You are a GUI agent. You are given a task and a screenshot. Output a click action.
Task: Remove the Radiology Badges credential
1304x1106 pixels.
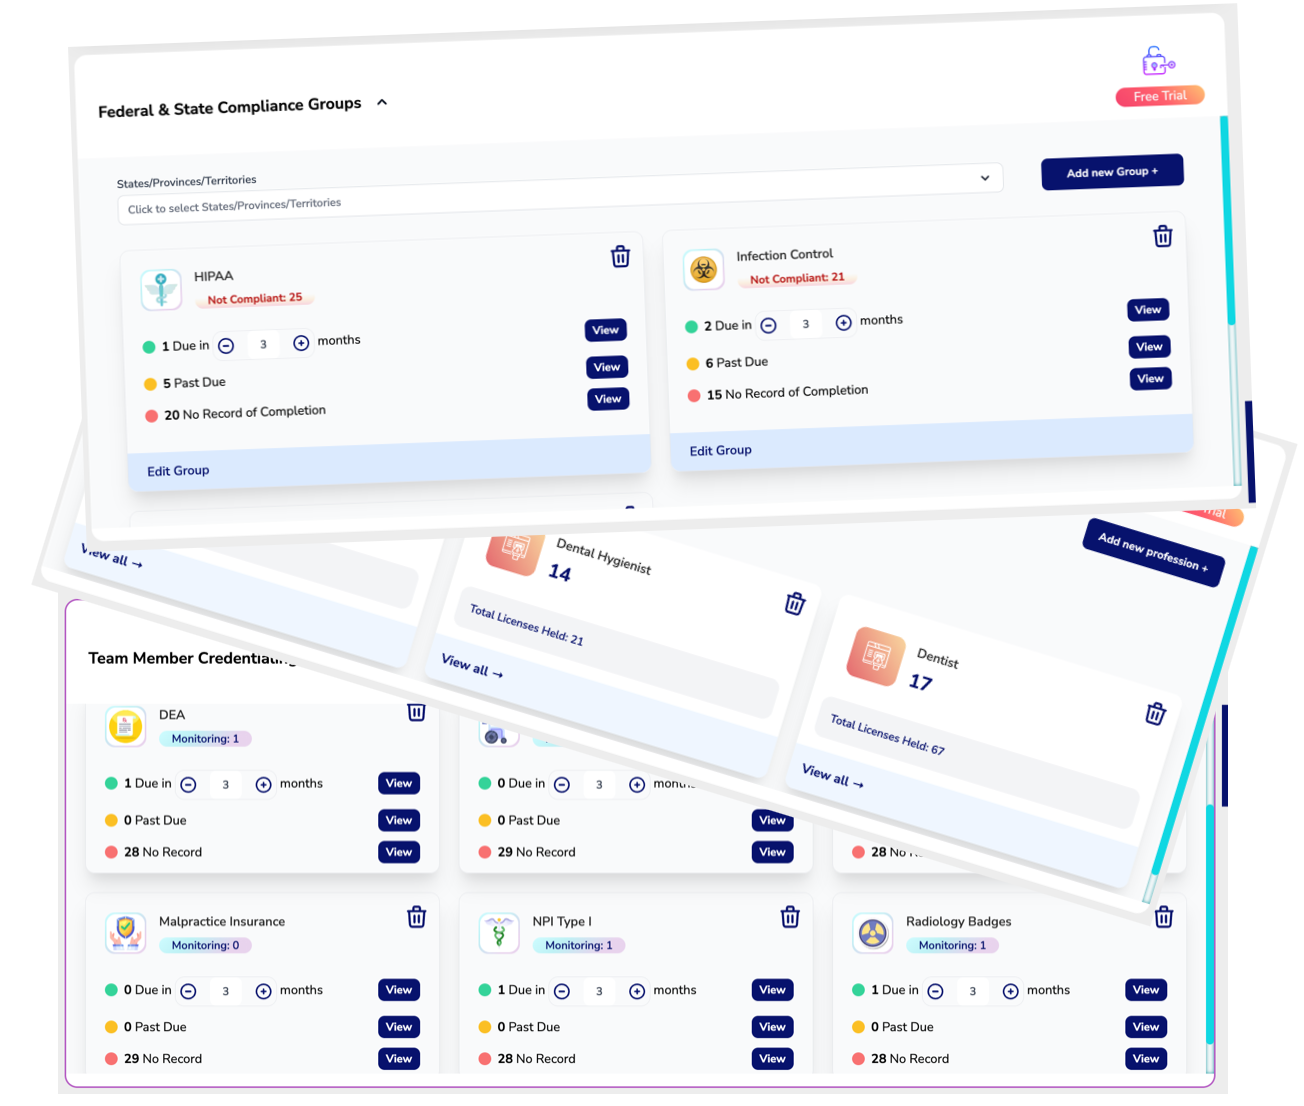coord(1163,917)
